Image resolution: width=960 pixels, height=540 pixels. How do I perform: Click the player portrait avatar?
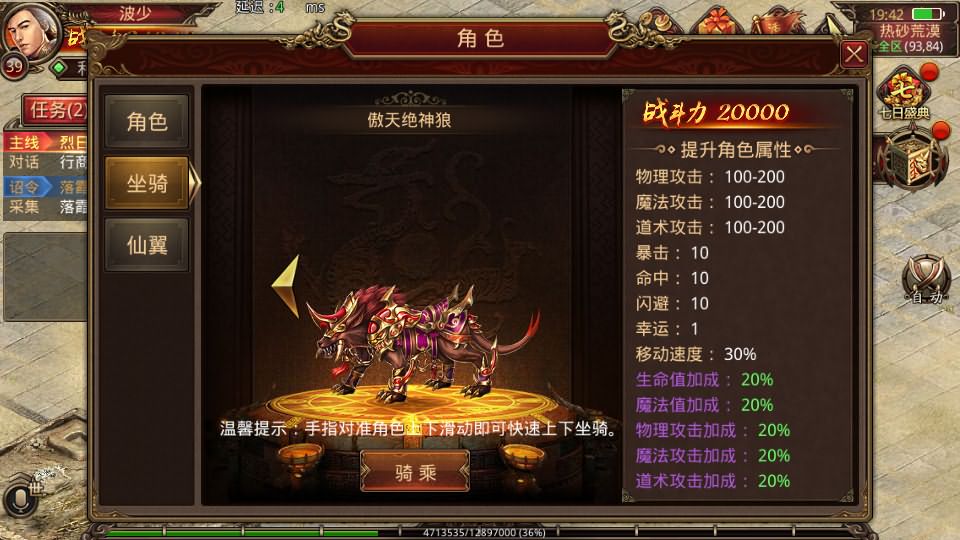pos(31,31)
